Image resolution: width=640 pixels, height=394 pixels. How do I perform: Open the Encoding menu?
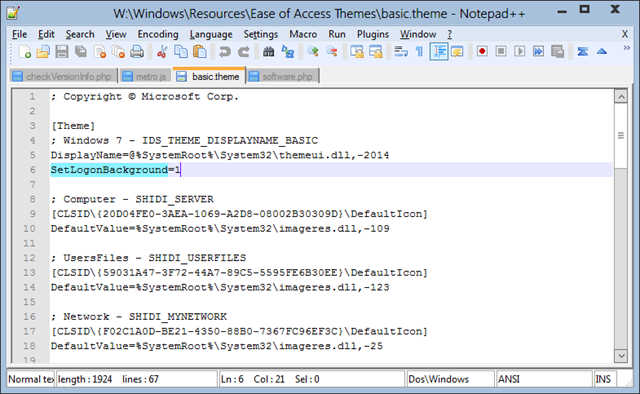pos(158,34)
